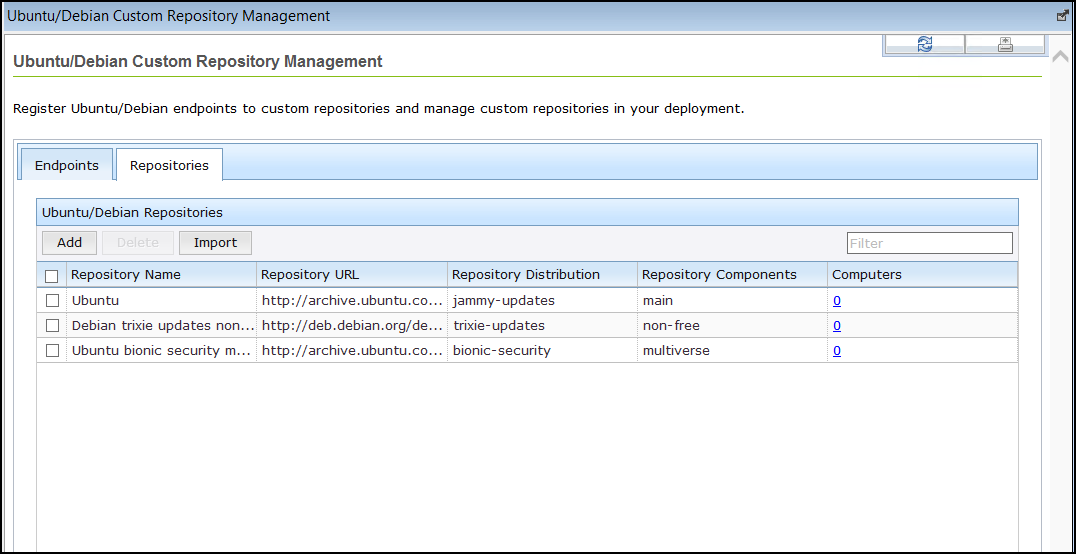Screen dimensions: 1076x554
Task: Click the gray scroll-up chevron
Action: click(1060, 56)
